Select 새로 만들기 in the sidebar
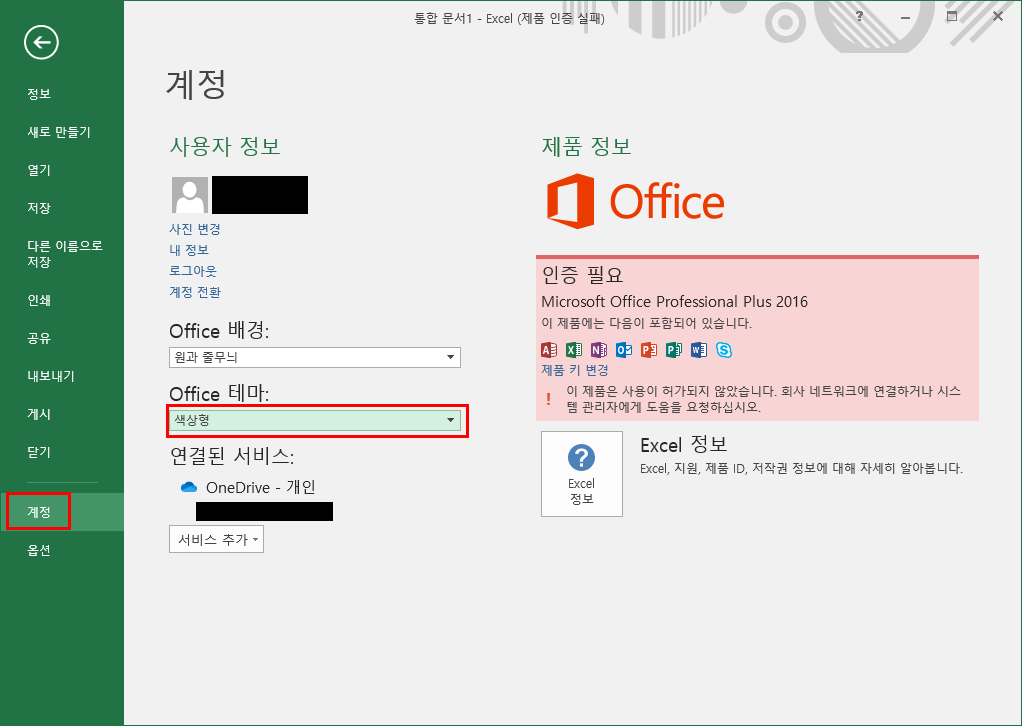Screen dimensions: 1022x726 pyautogui.click(x=59, y=132)
